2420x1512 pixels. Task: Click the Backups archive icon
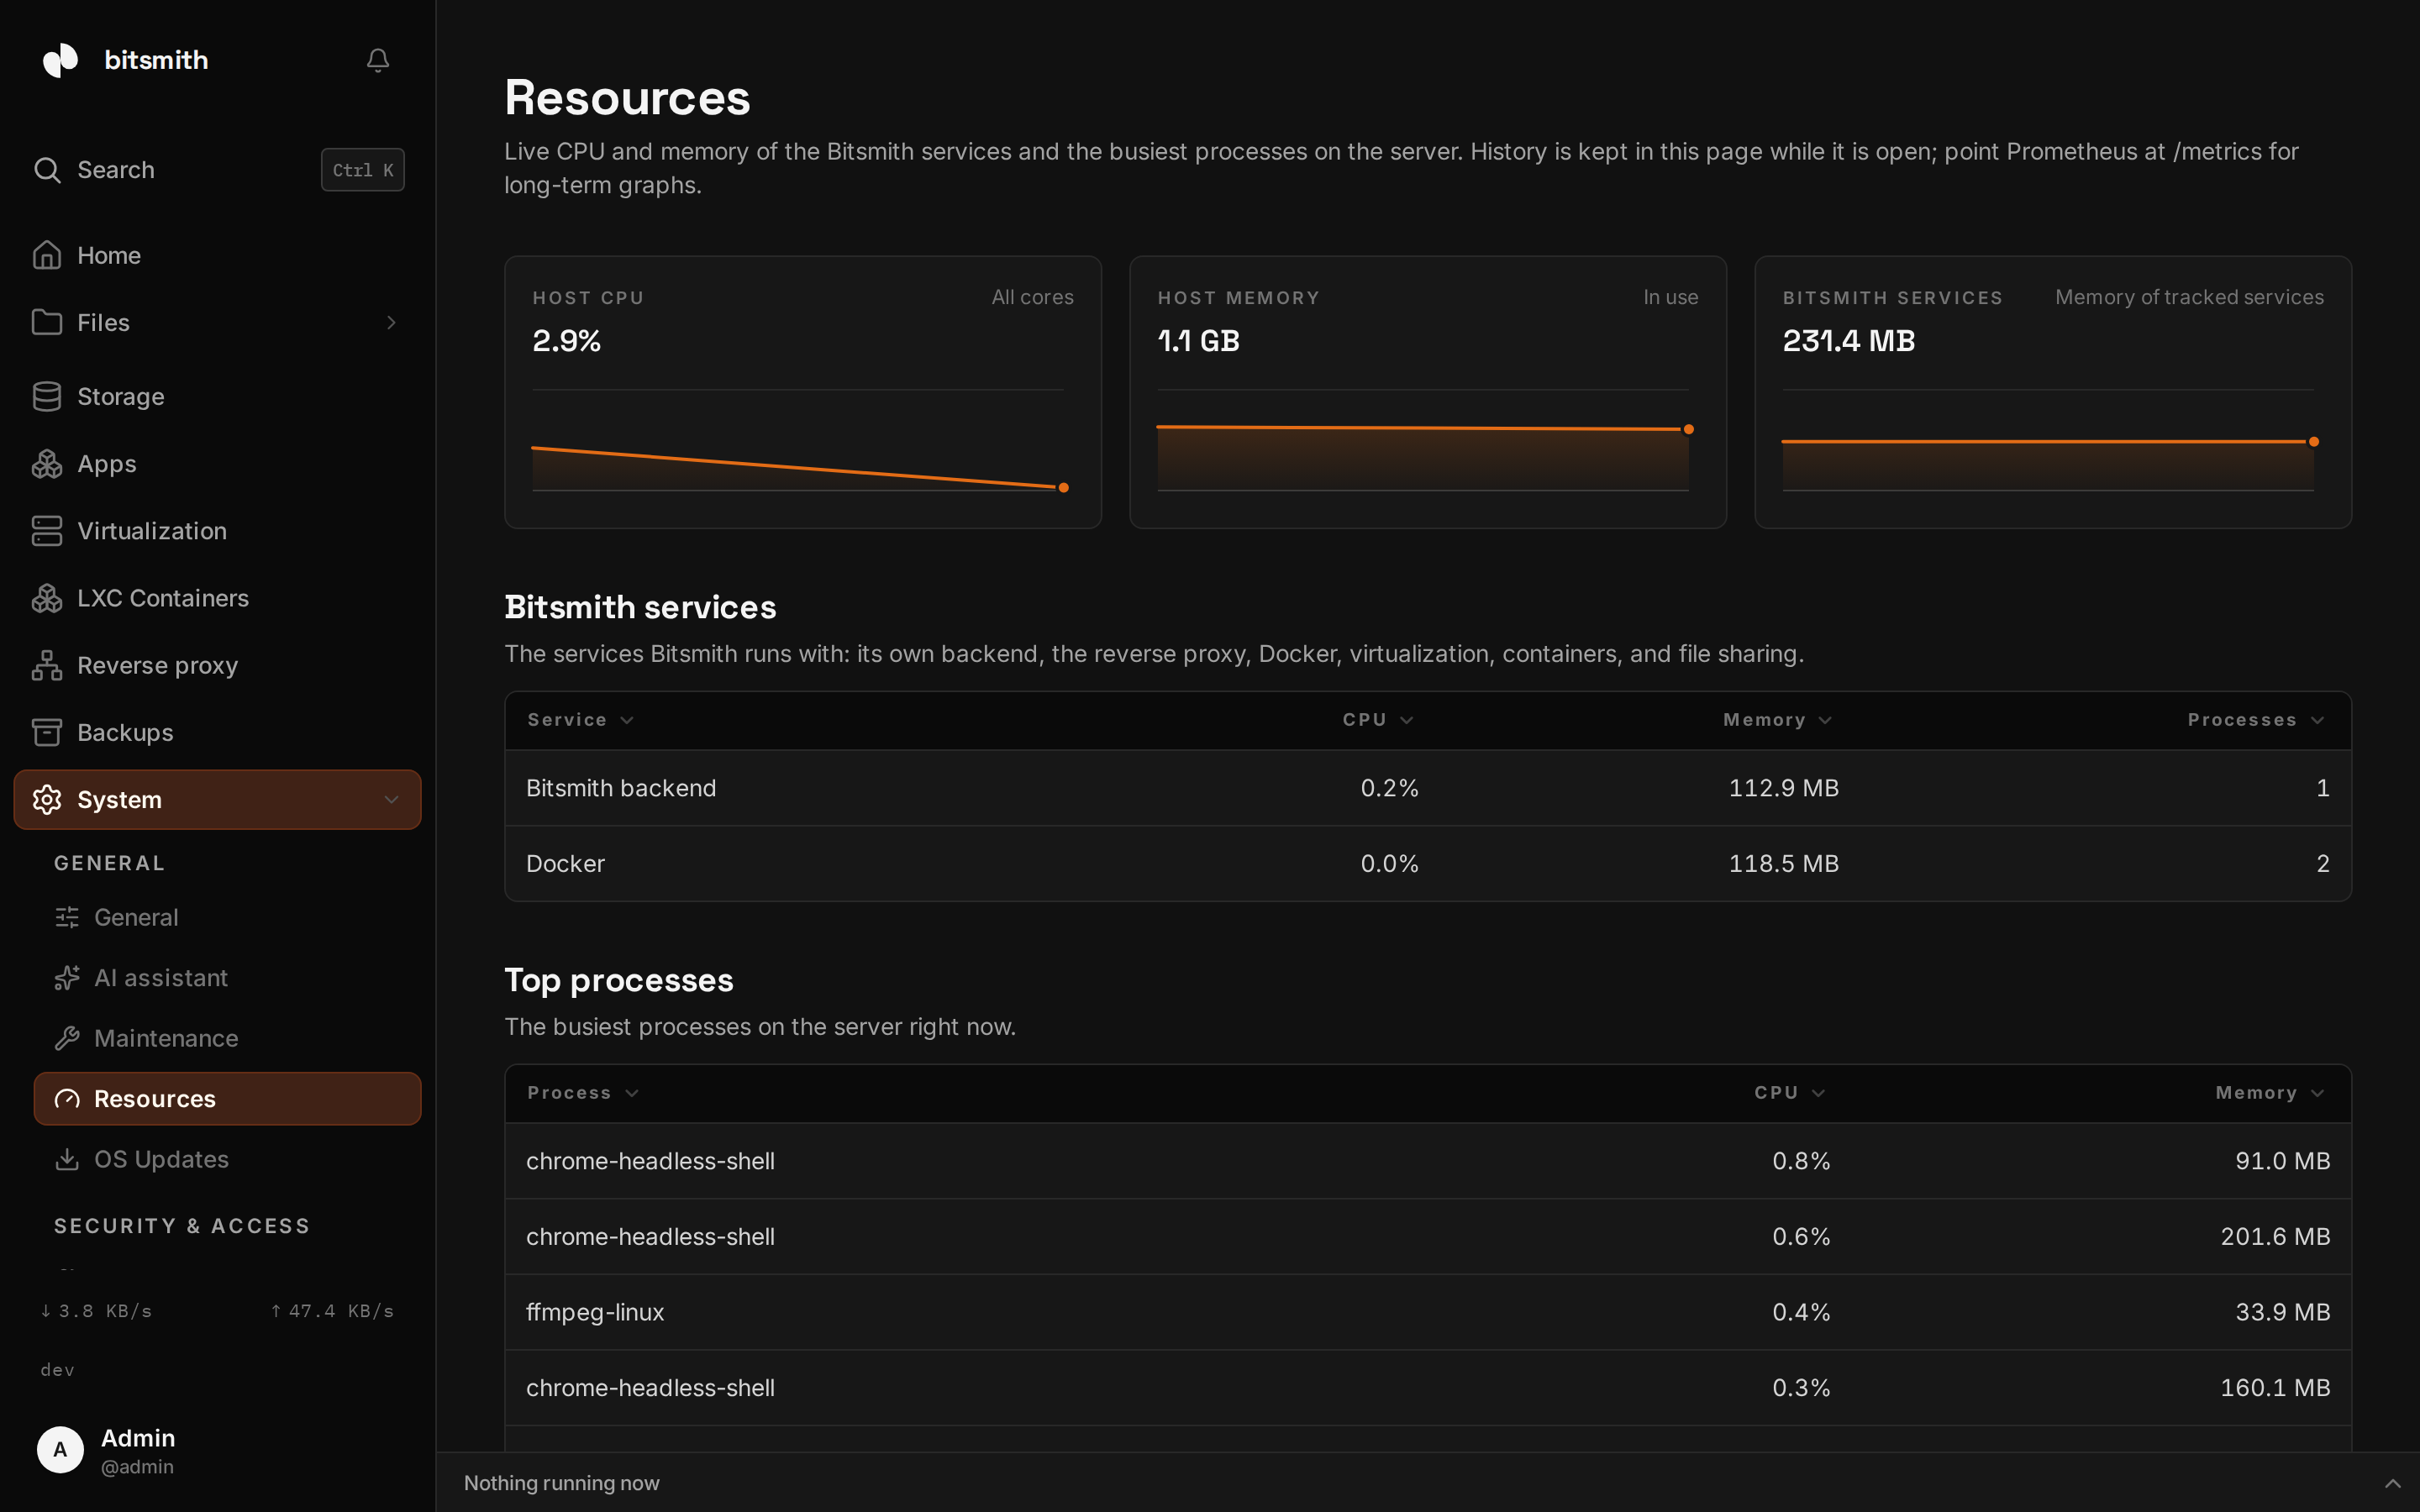pos(47,732)
